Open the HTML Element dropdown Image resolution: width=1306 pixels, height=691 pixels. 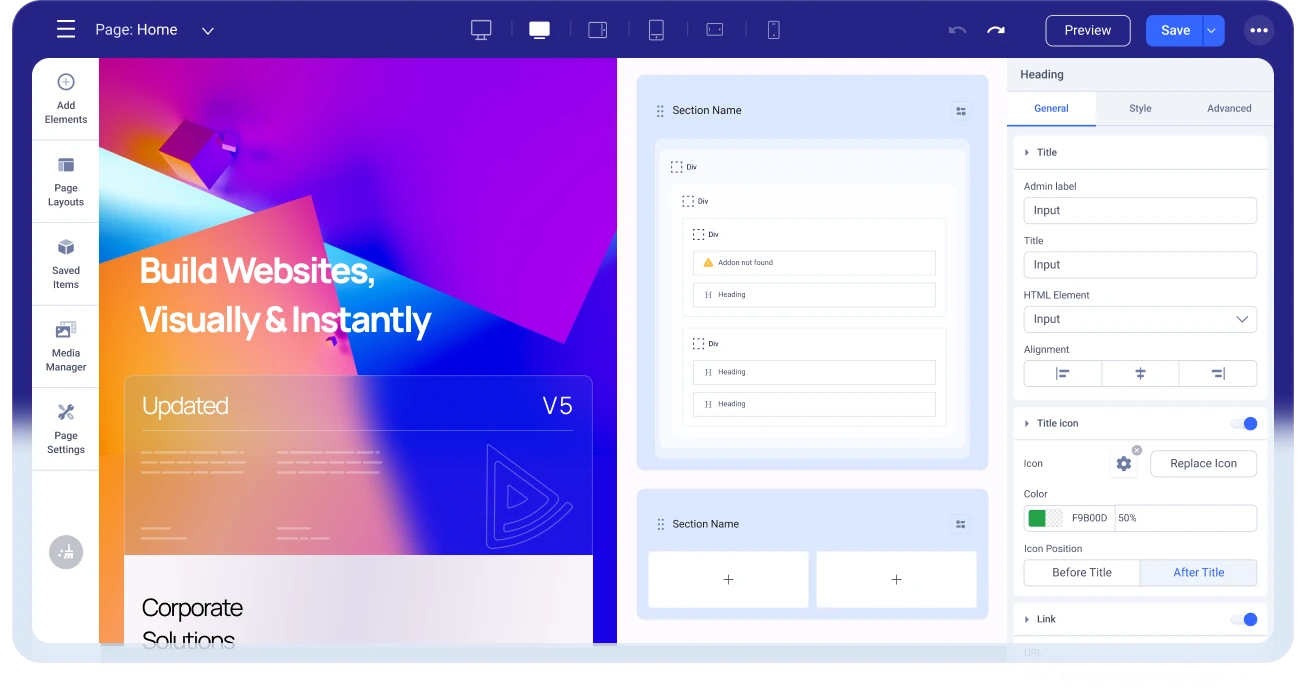(x=1140, y=319)
